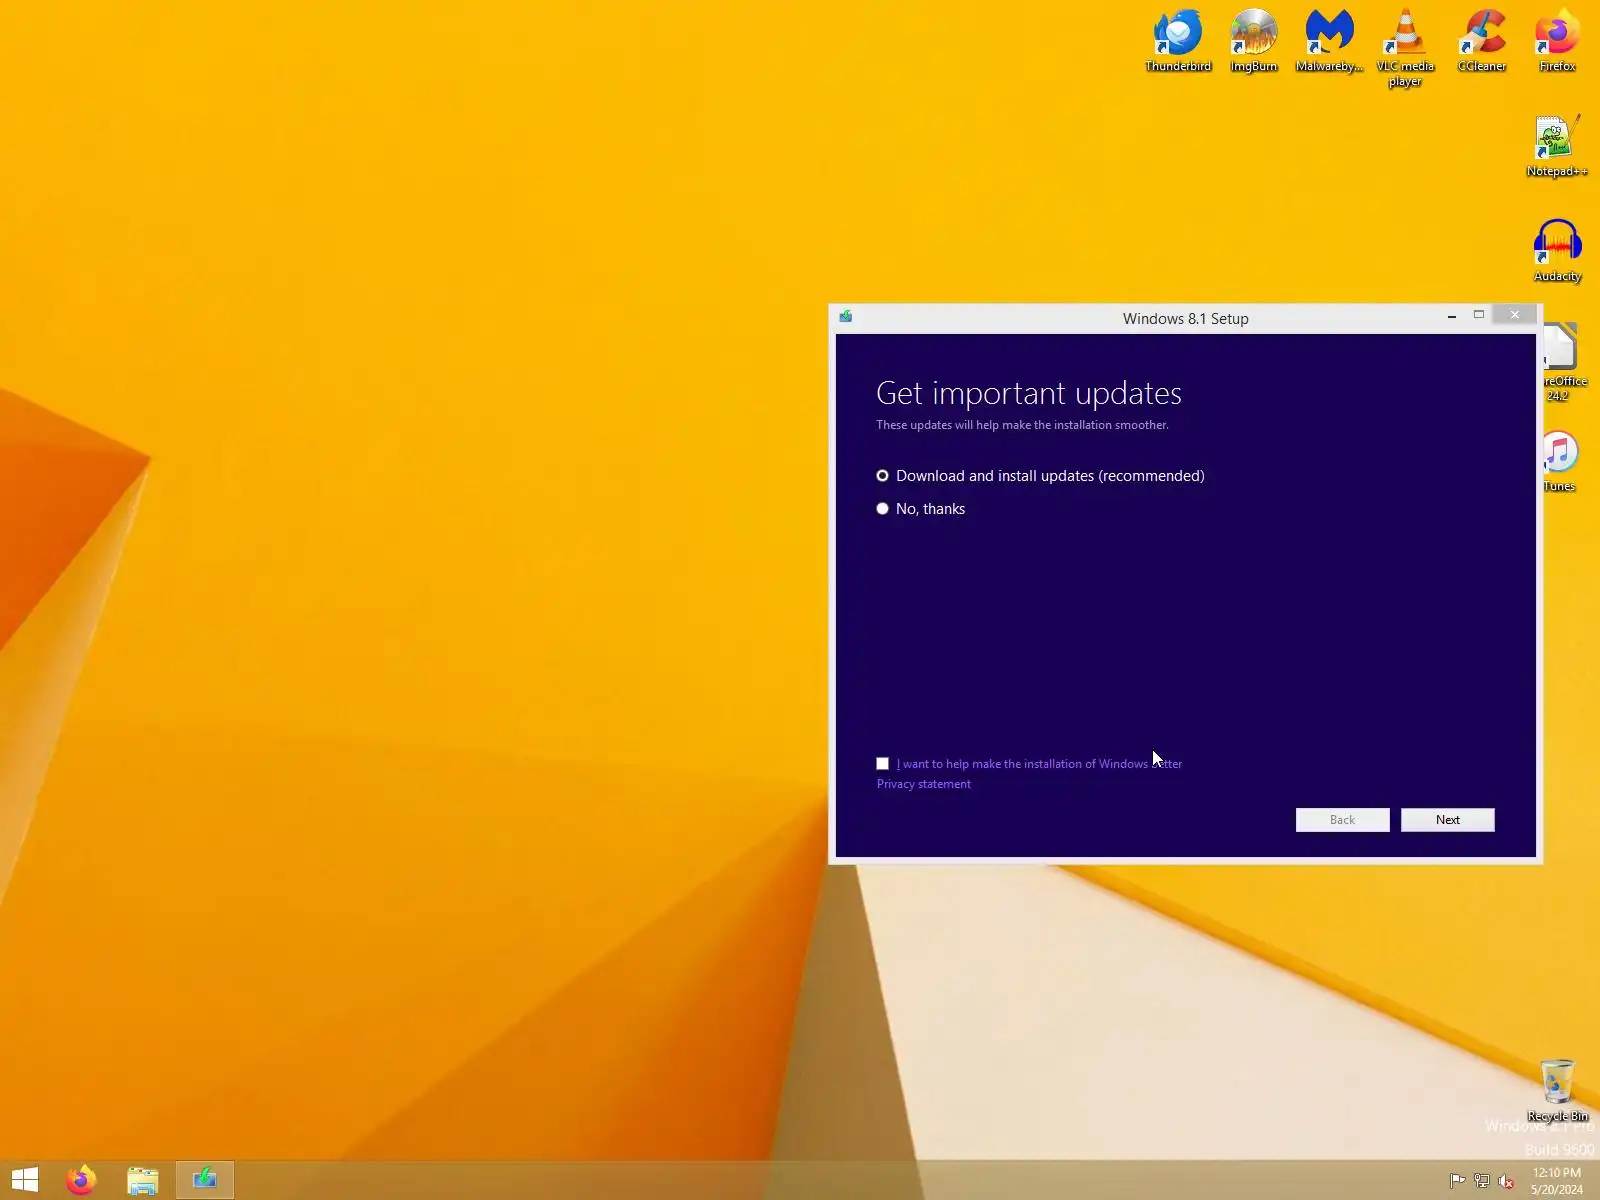Open ImgBurn desktop shortcut
The height and width of the screenshot is (1200, 1600).
1254,41
